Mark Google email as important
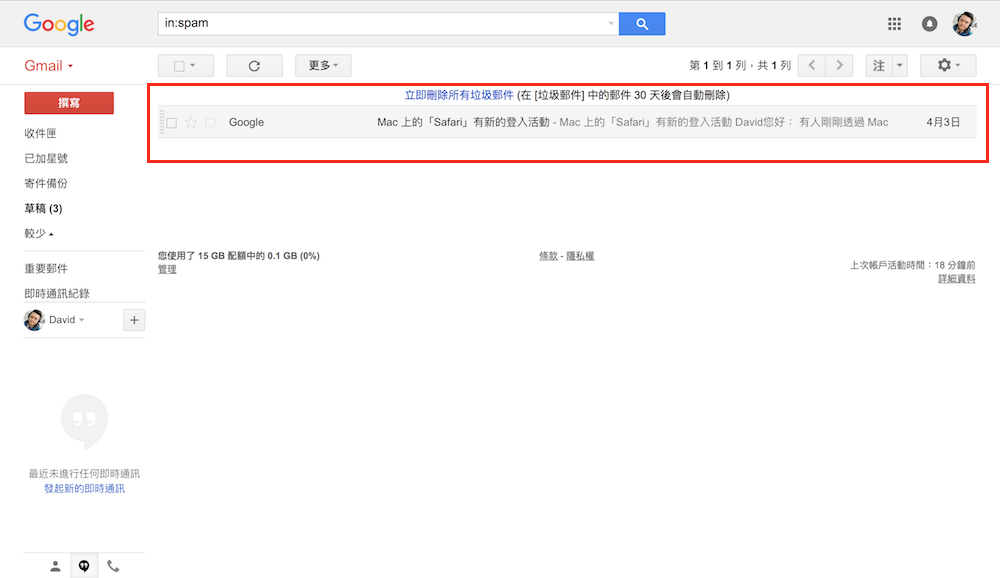This screenshot has width=1000, height=578. coord(210,122)
